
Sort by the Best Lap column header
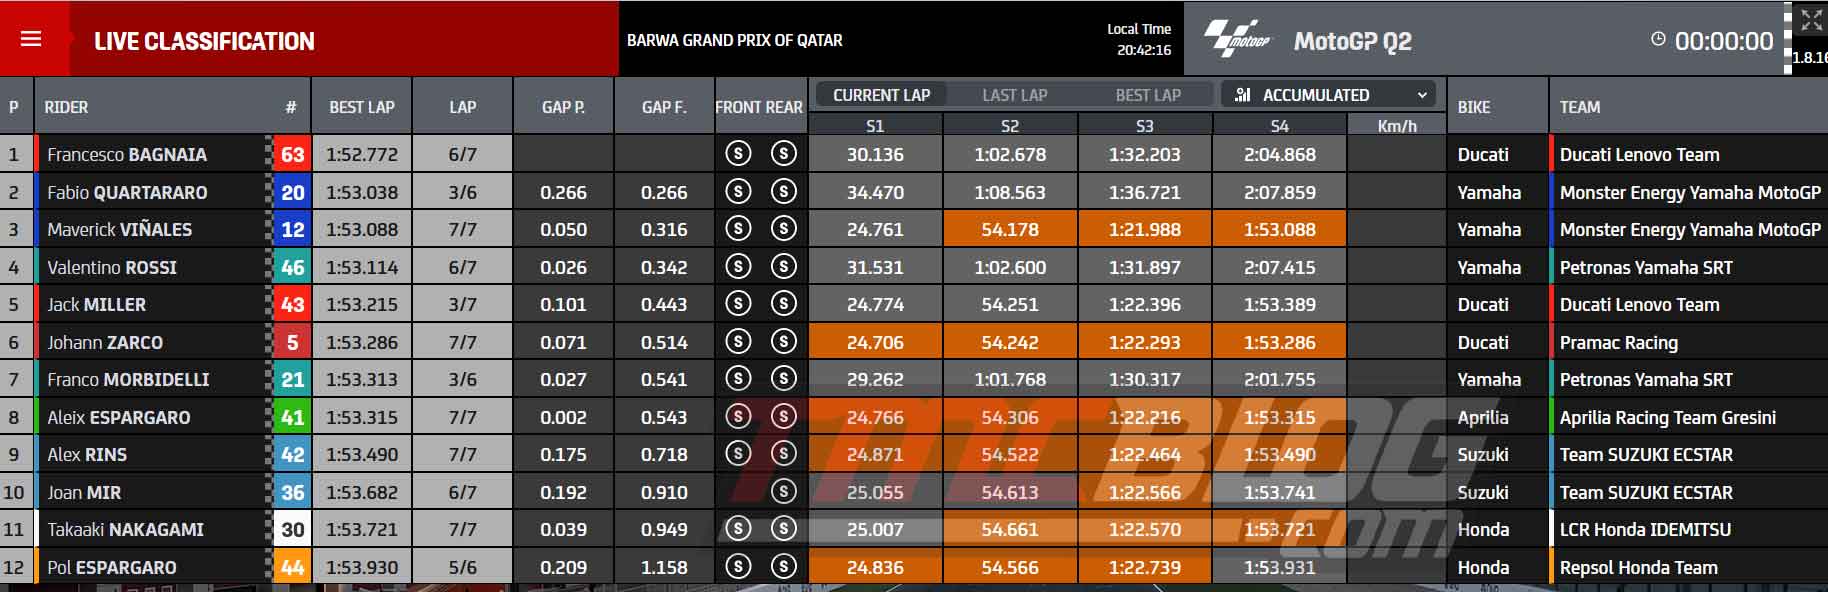[x=362, y=106]
